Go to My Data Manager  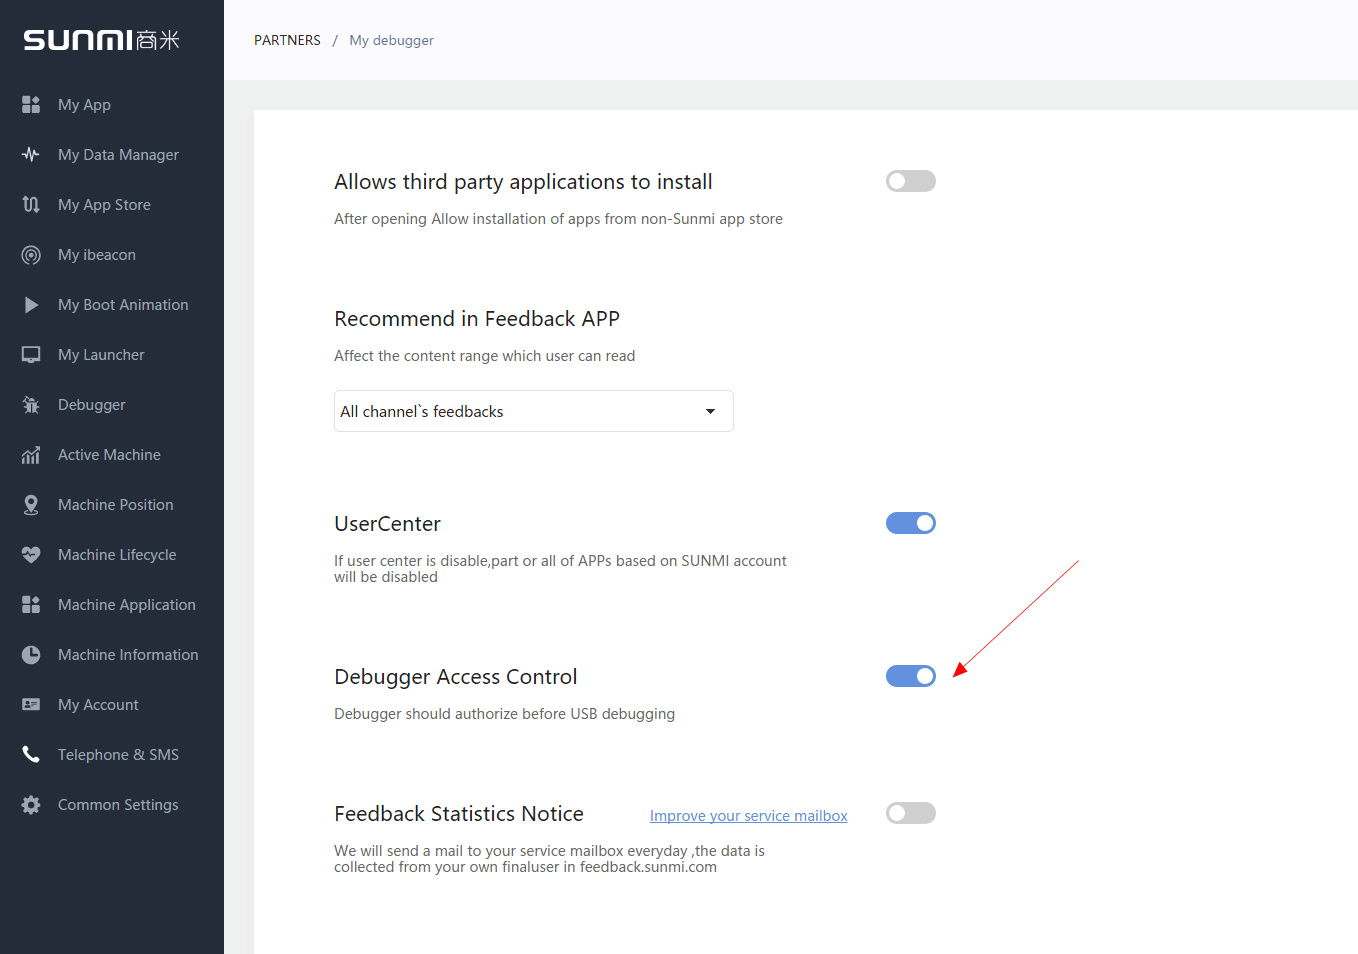118,154
